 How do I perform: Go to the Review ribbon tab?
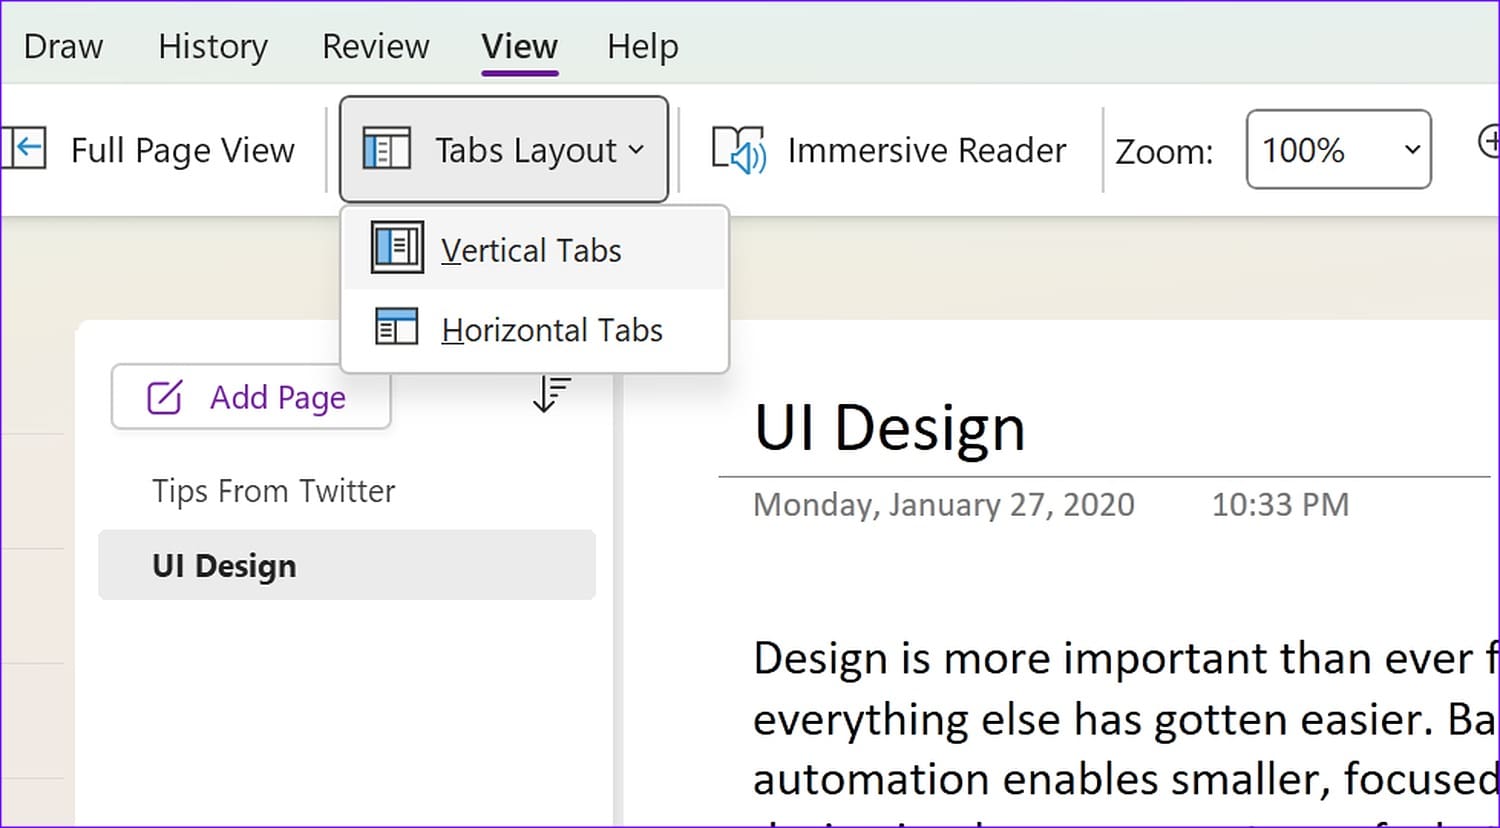375,46
